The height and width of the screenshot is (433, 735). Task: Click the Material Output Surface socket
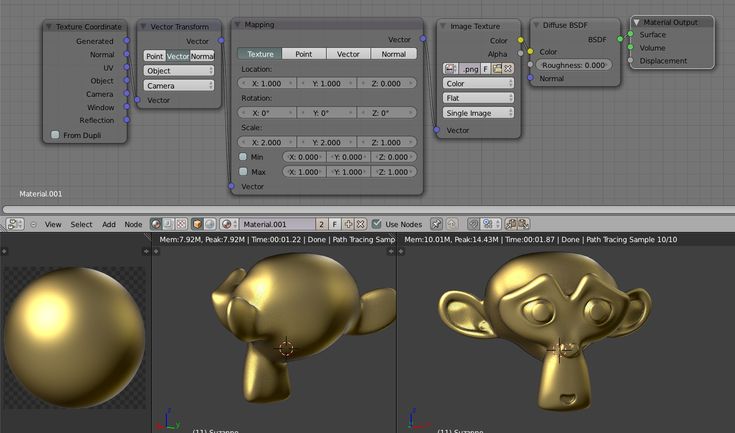pyautogui.click(x=630, y=34)
